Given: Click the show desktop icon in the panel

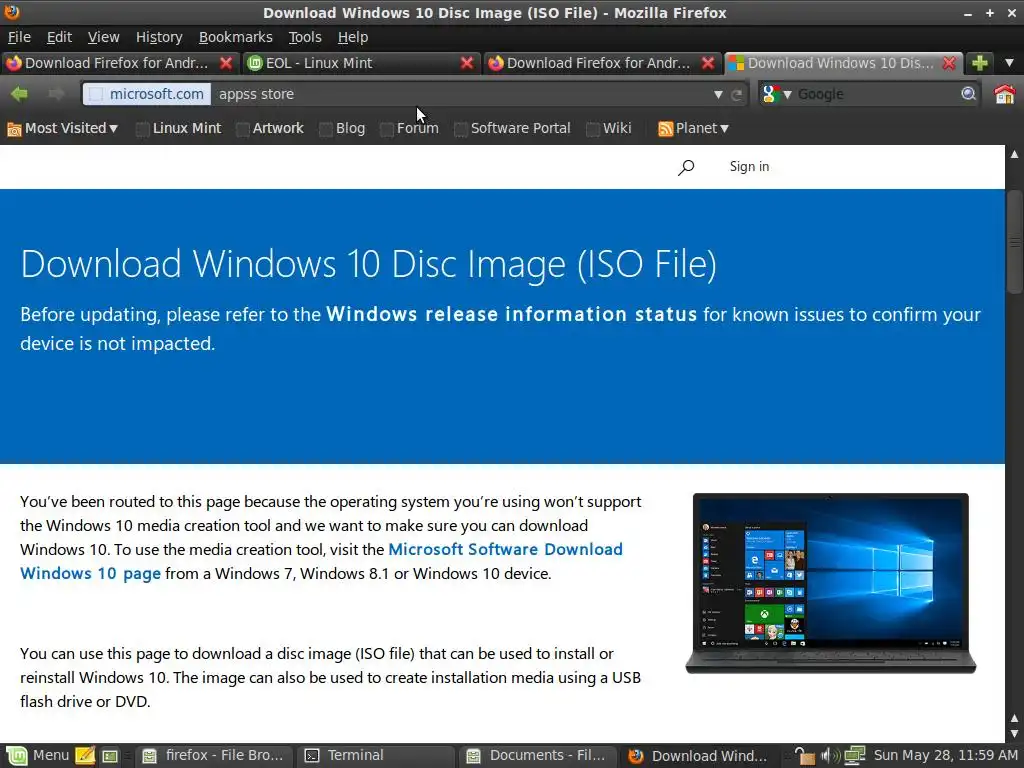Looking at the screenshot, I should (x=110, y=756).
